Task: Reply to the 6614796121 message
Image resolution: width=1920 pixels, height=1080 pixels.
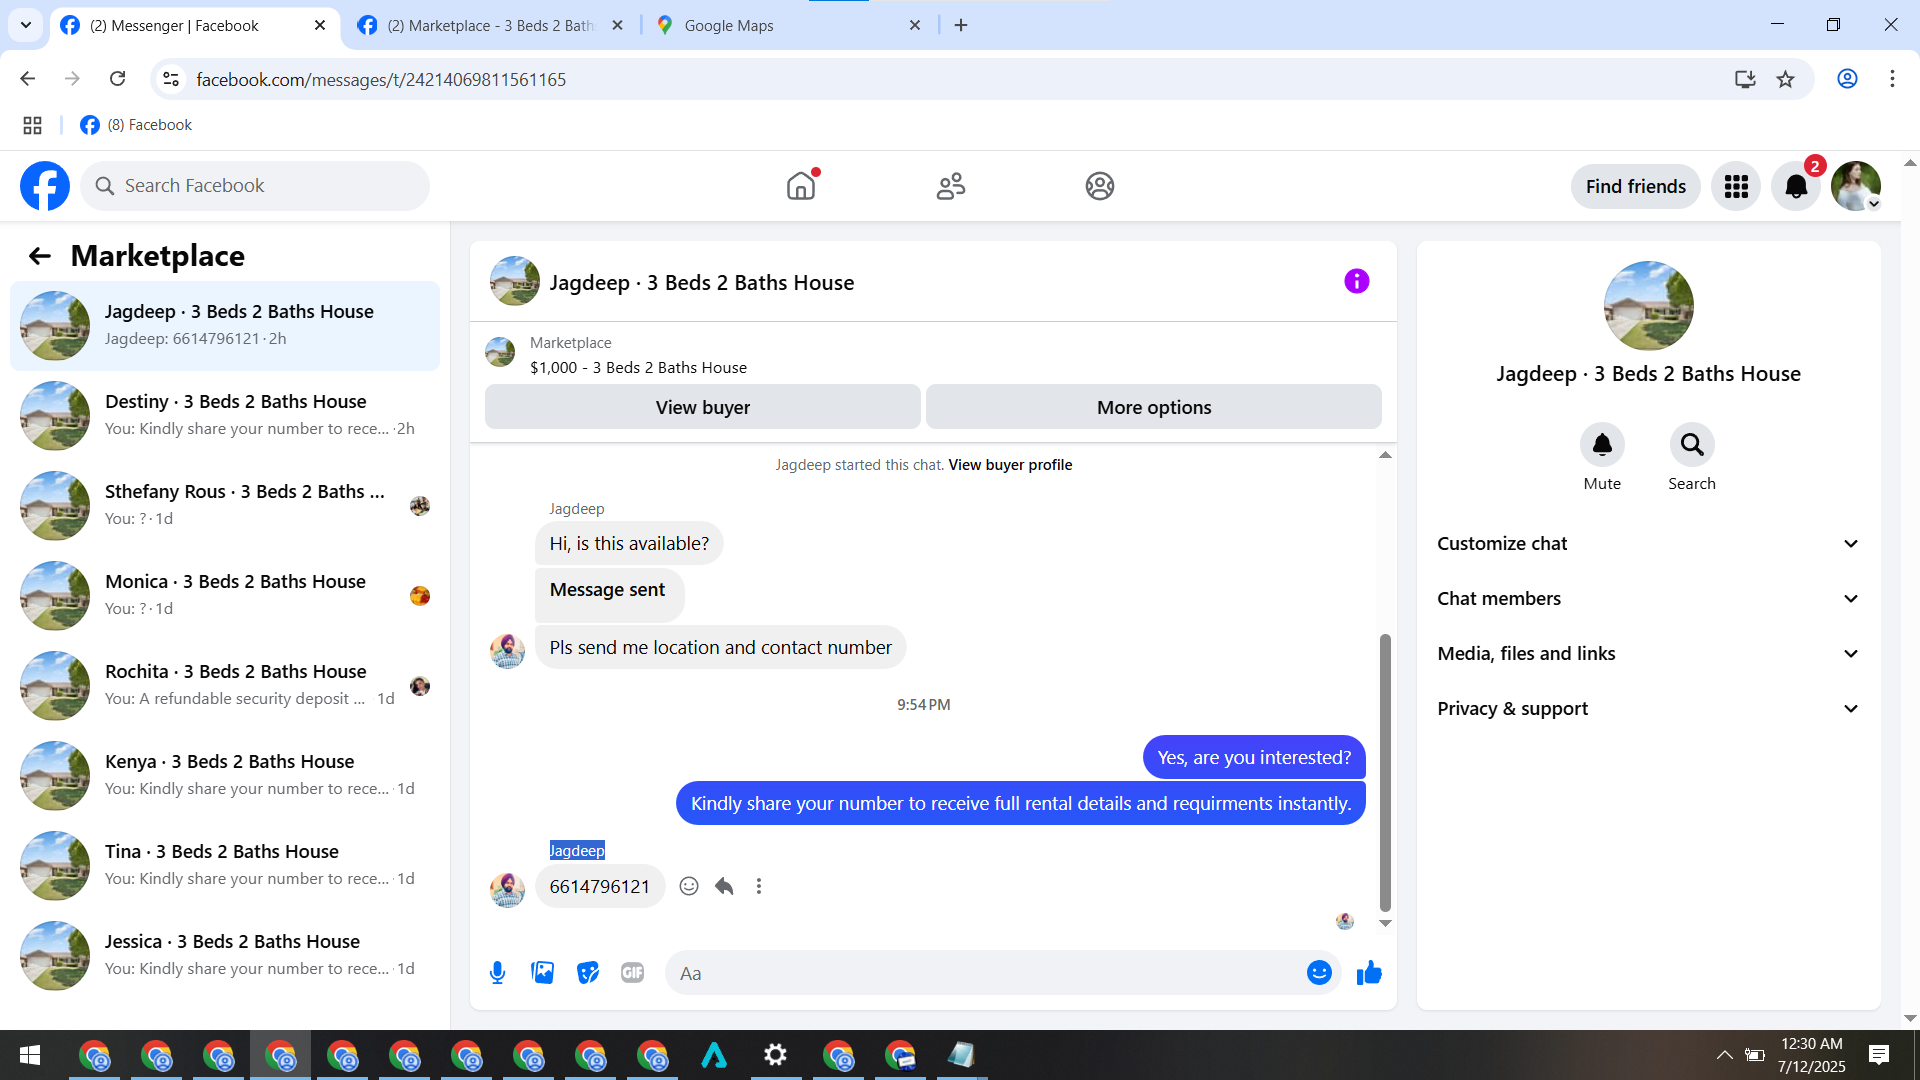Action: 724,886
